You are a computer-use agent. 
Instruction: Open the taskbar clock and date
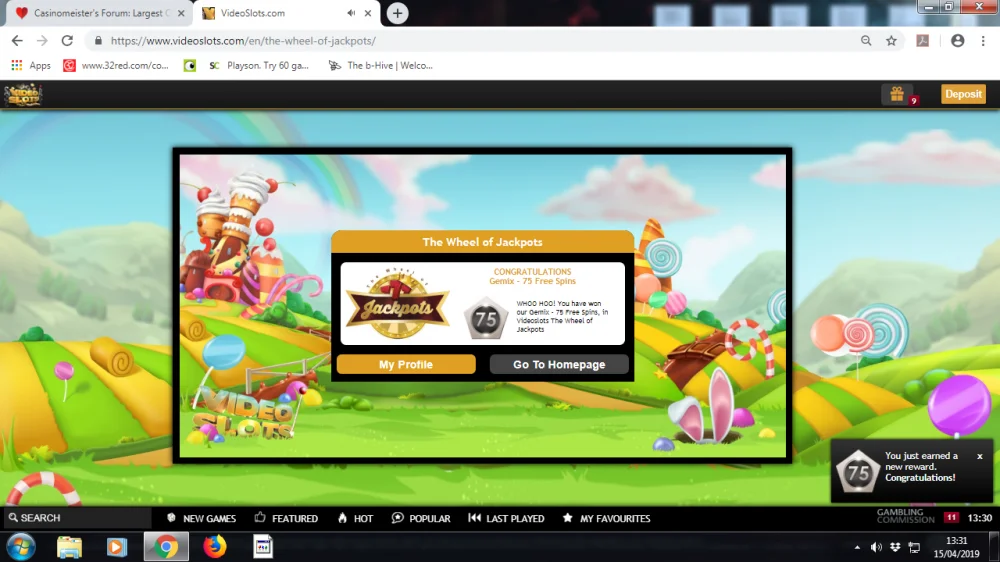click(x=956, y=547)
